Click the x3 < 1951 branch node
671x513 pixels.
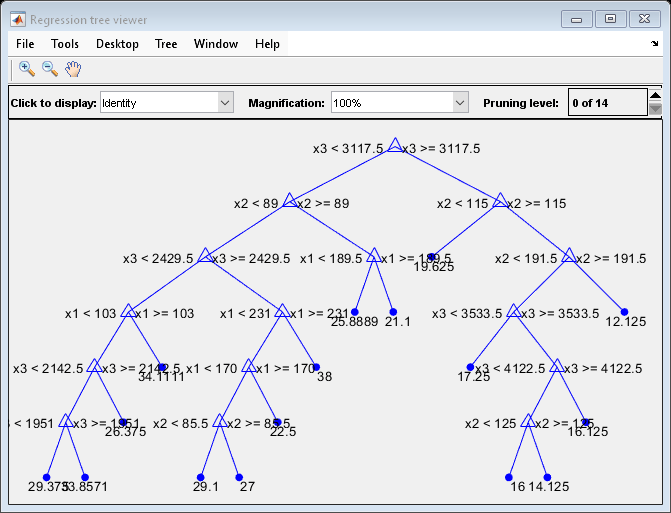[65, 421]
